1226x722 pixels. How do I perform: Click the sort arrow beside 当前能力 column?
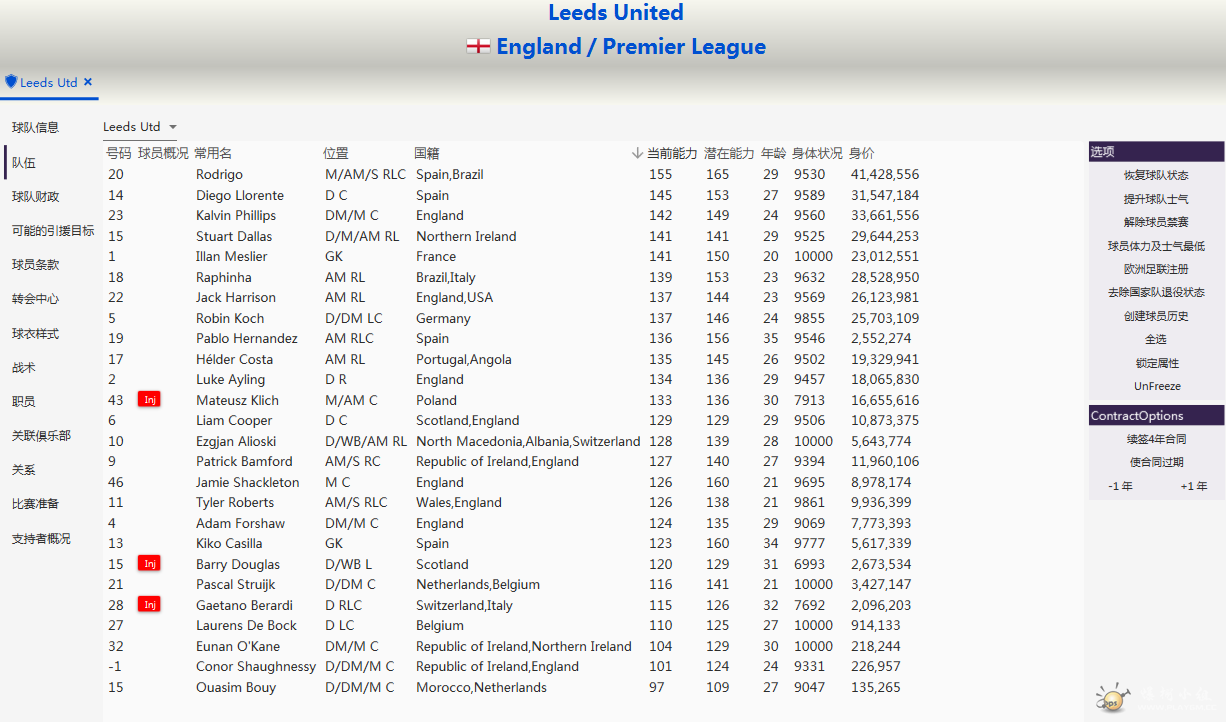pos(637,153)
